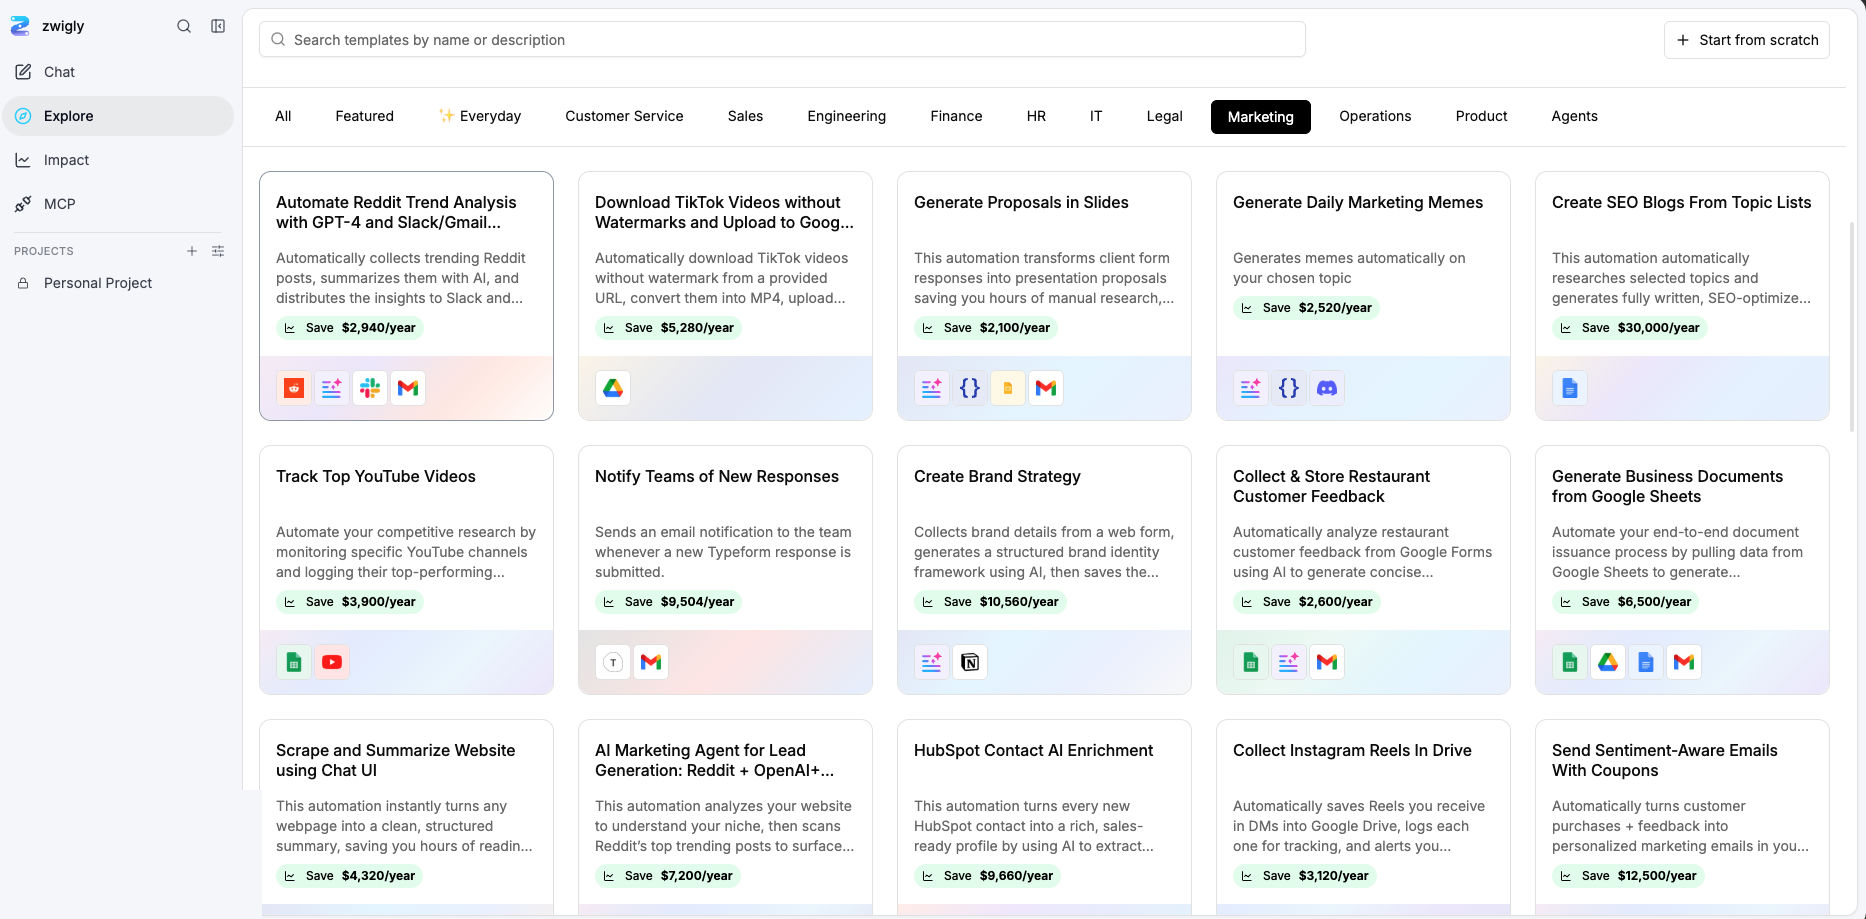Screen dimensions: 1866x919
Task: Switch to the Operations tab
Action: click(1375, 116)
